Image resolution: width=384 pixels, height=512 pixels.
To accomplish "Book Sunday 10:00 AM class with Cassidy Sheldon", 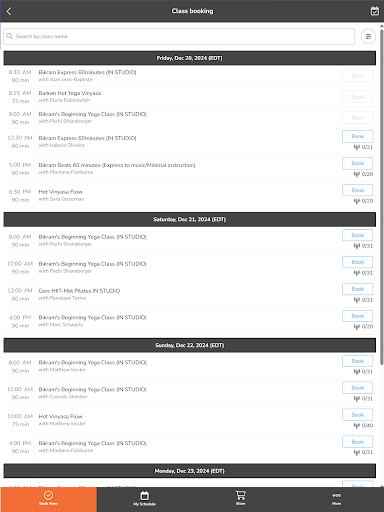I will pos(357,388).
